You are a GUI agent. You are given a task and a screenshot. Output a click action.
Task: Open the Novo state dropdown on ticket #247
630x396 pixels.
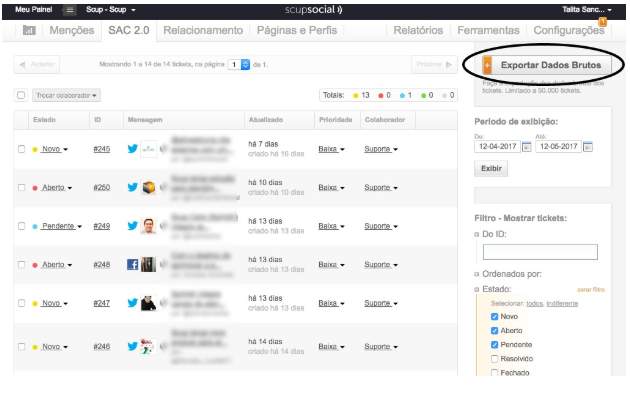click(54, 303)
